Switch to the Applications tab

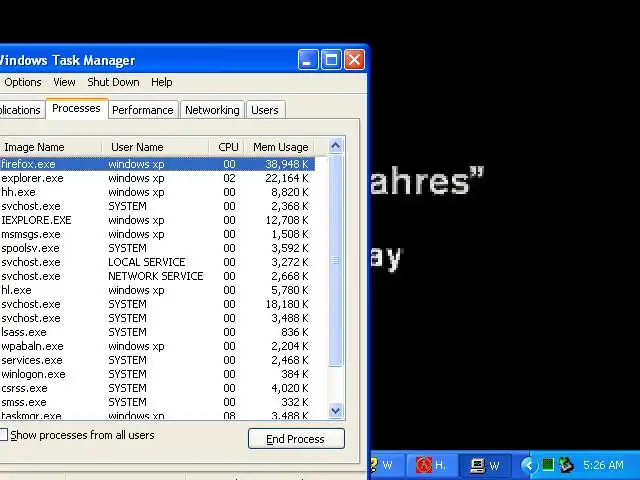pos(21,110)
